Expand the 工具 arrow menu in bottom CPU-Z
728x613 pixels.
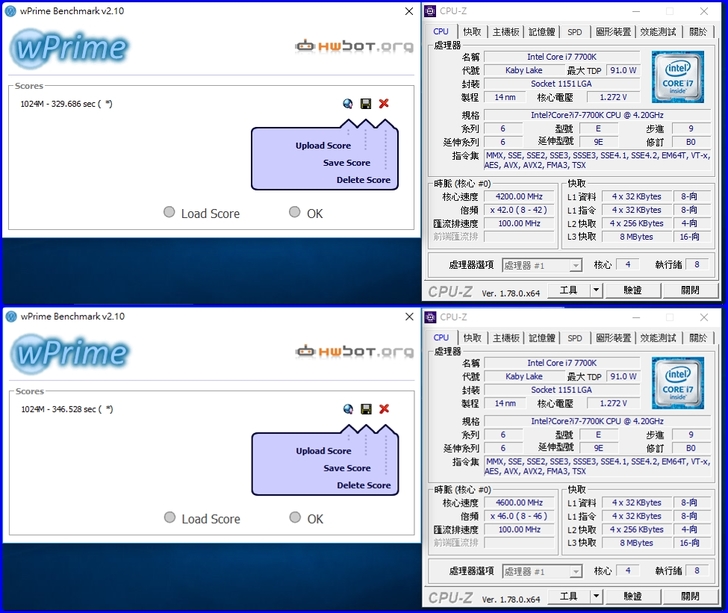coord(596,596)
